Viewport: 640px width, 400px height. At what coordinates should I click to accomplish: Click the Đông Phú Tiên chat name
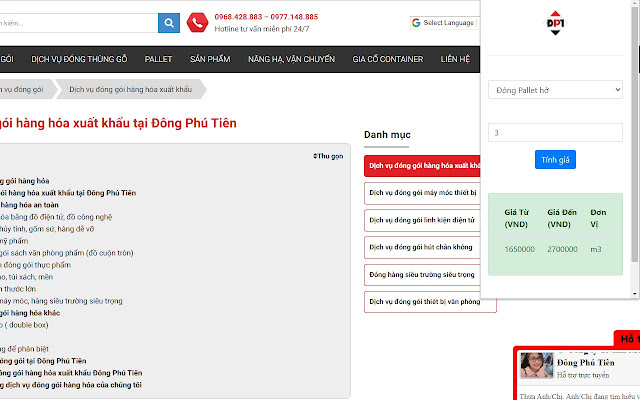(586, 362)
